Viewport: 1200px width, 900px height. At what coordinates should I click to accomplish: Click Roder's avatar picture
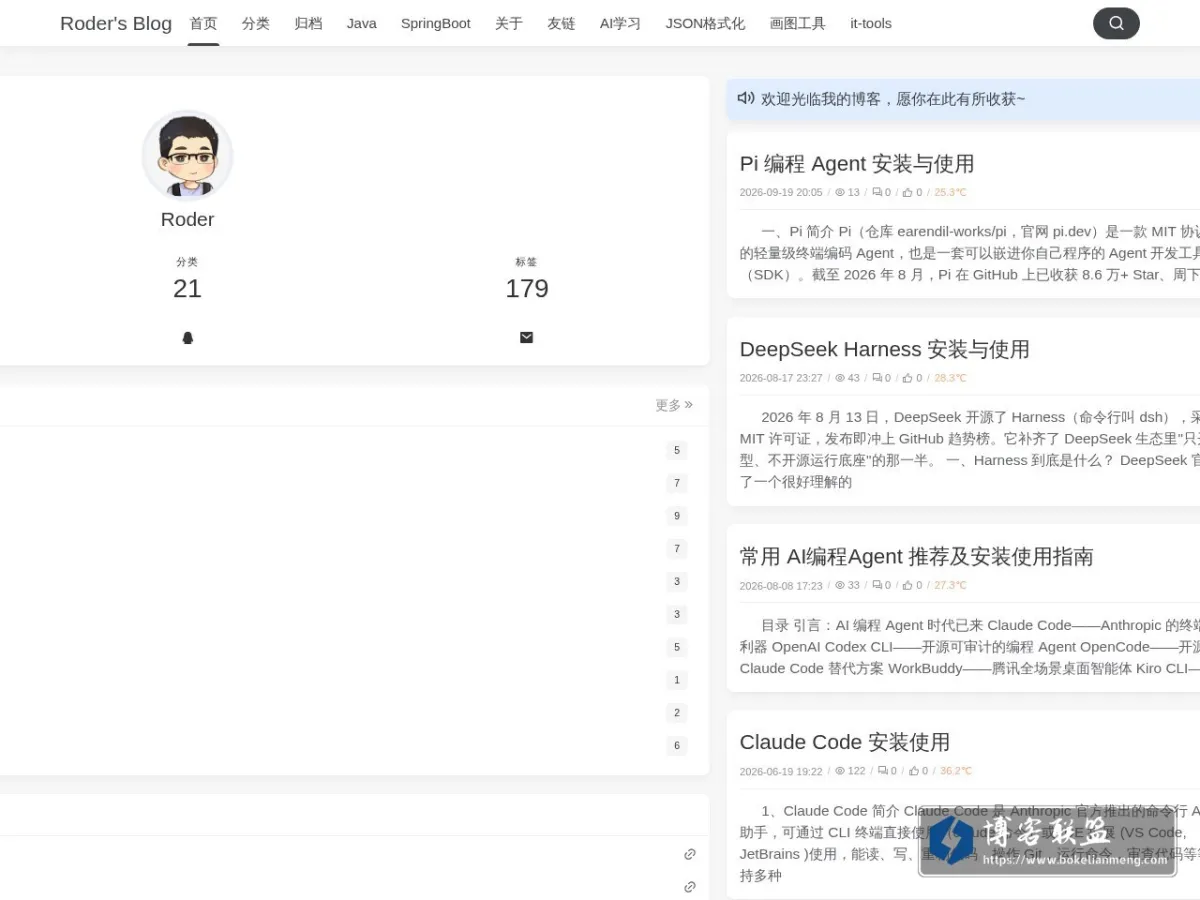coord(187,156)
